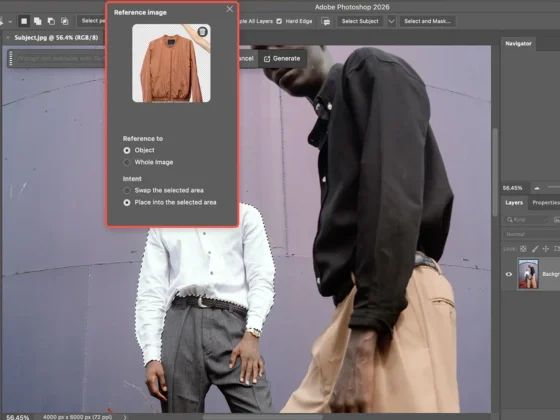
Task: Select the Whole Image reference option
Action: coord(126,162)
